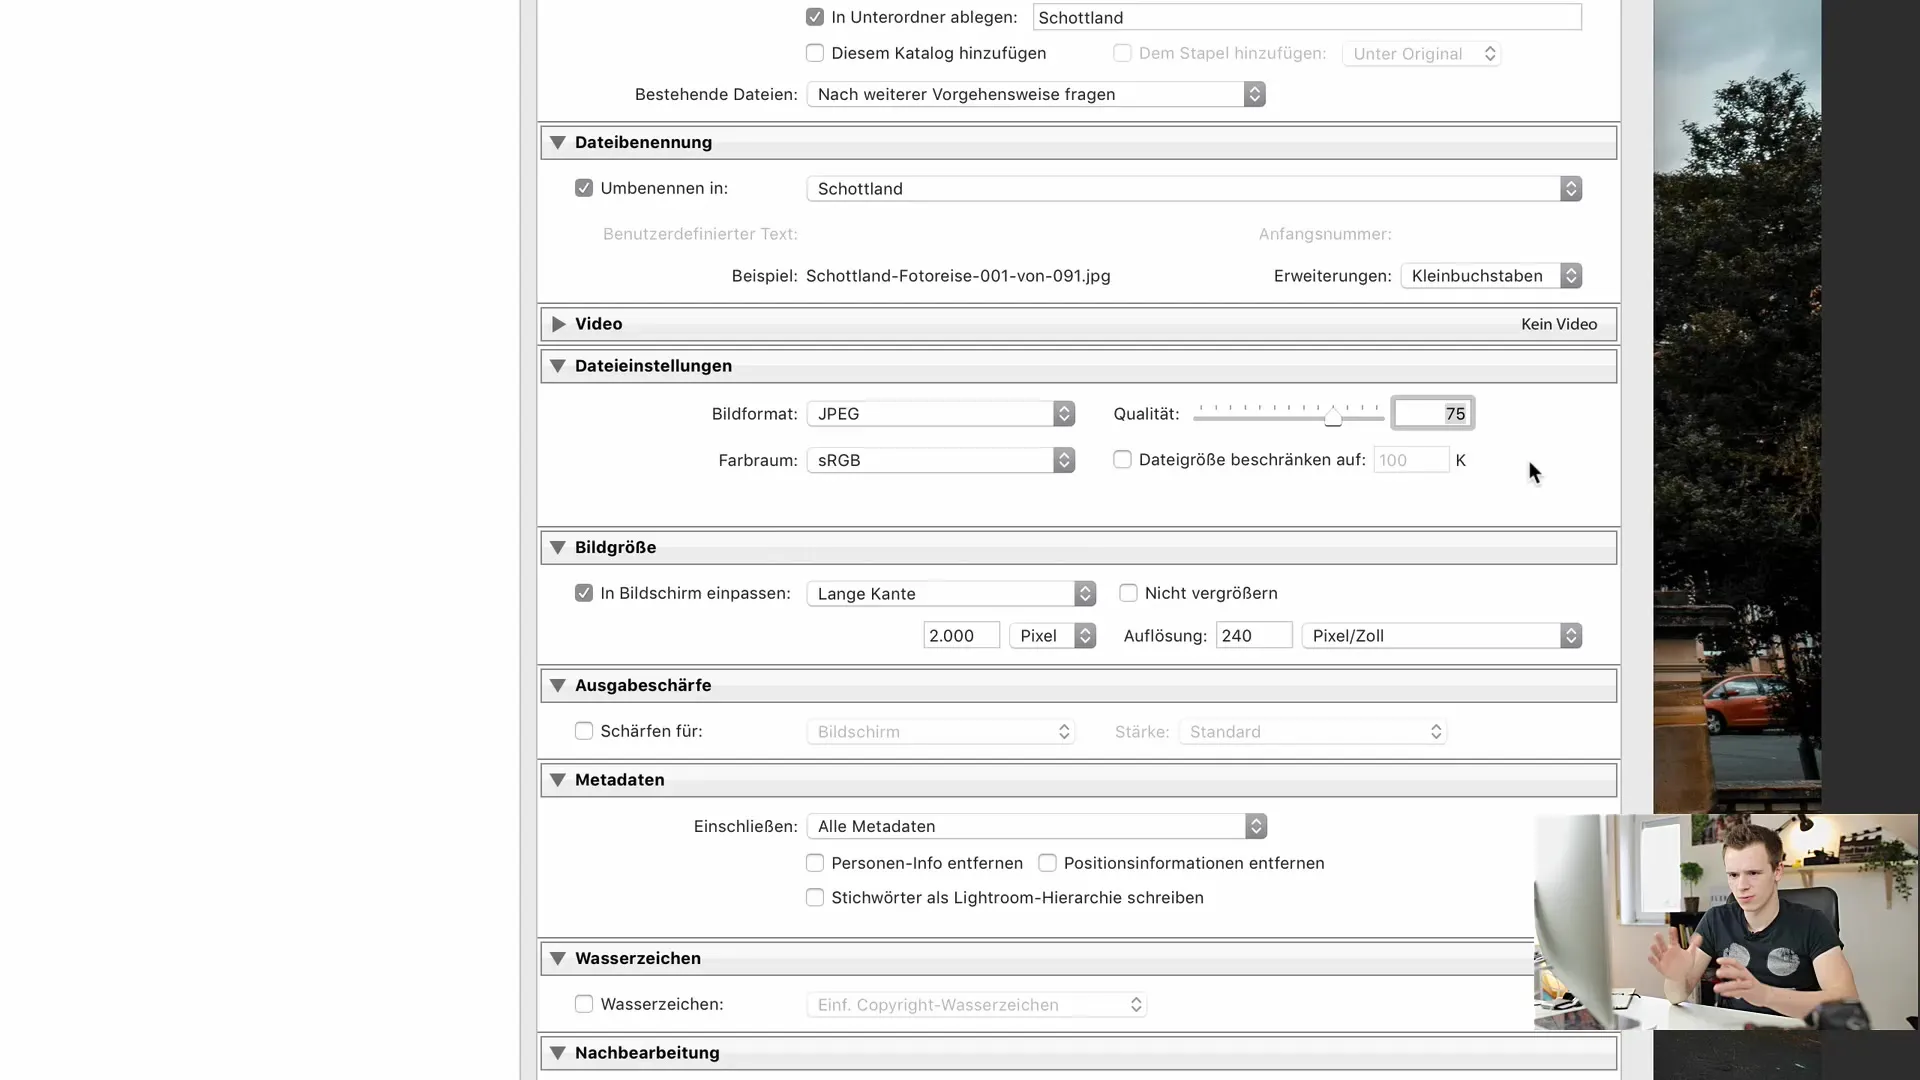Uncheck In Unterordner ablegen checkbox

point(815,17)
